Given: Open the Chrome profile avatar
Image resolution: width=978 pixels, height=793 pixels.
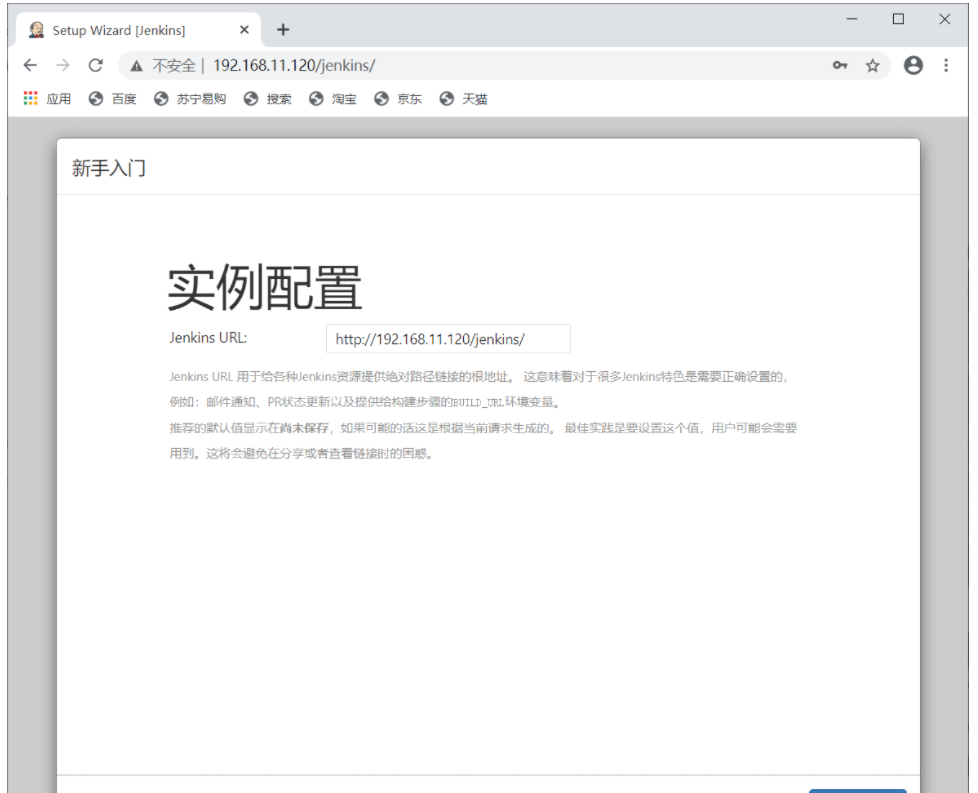Looking at the screenshot, I should pyautogui.click(x=913, y=65).
